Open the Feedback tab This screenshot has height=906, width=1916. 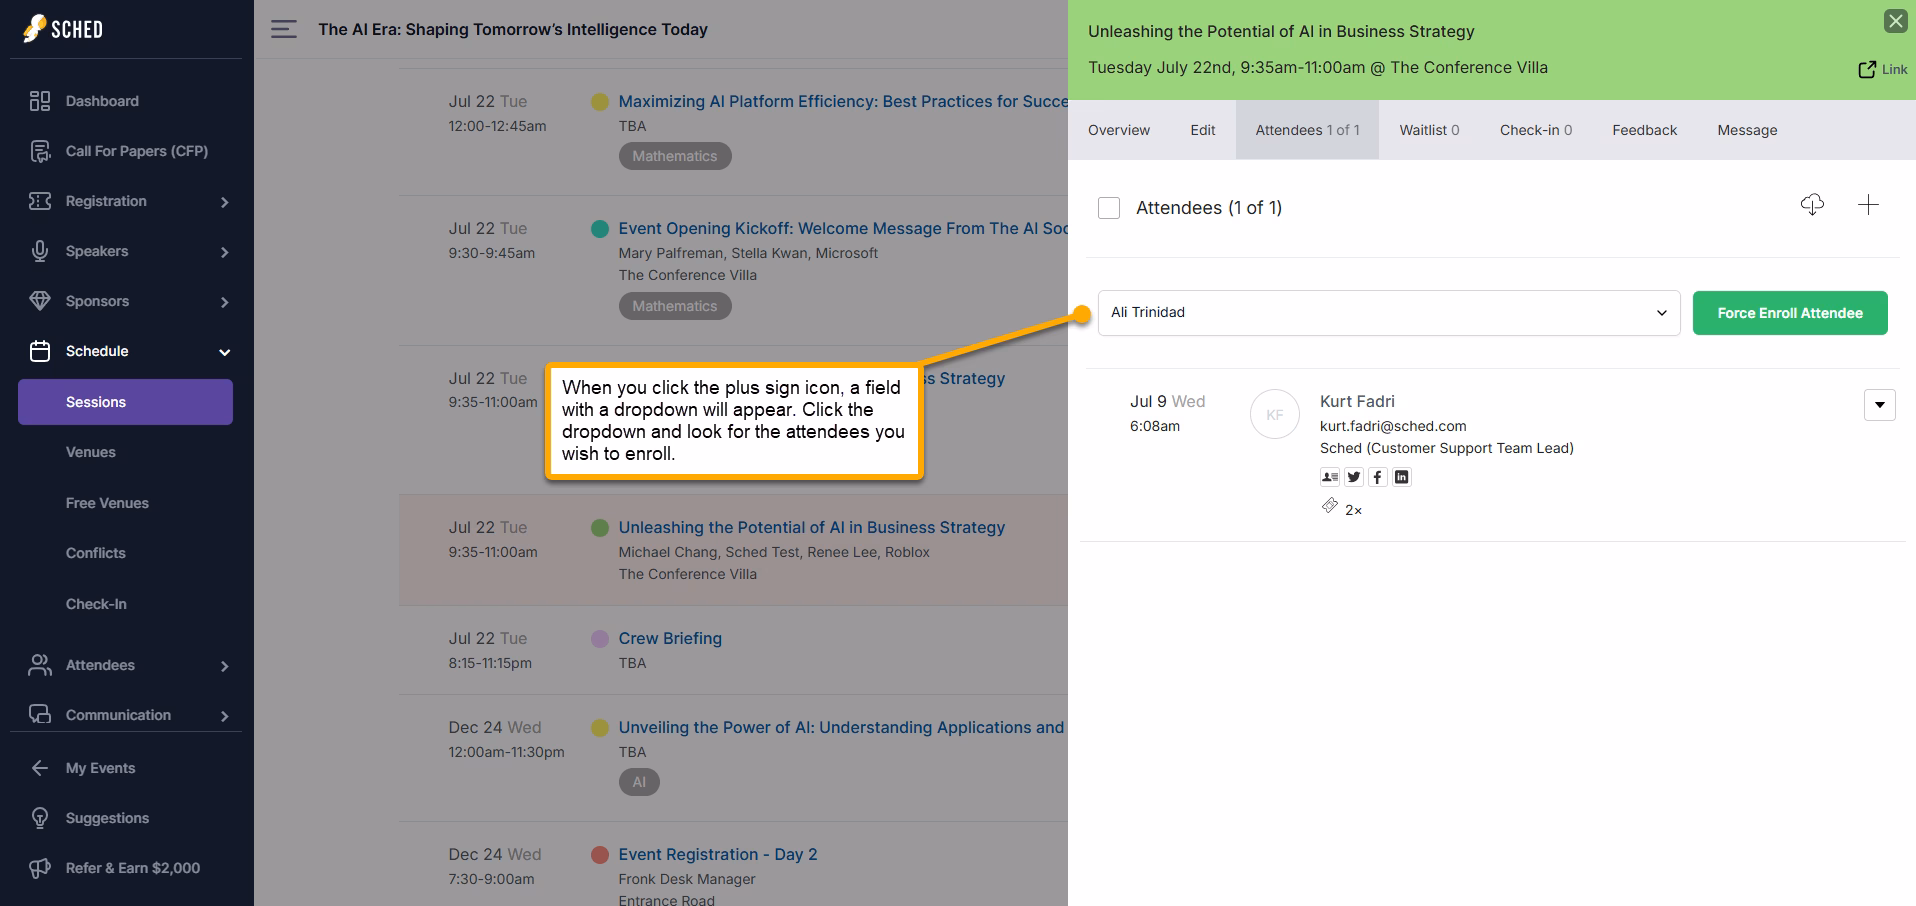[x=1644, y=130]
